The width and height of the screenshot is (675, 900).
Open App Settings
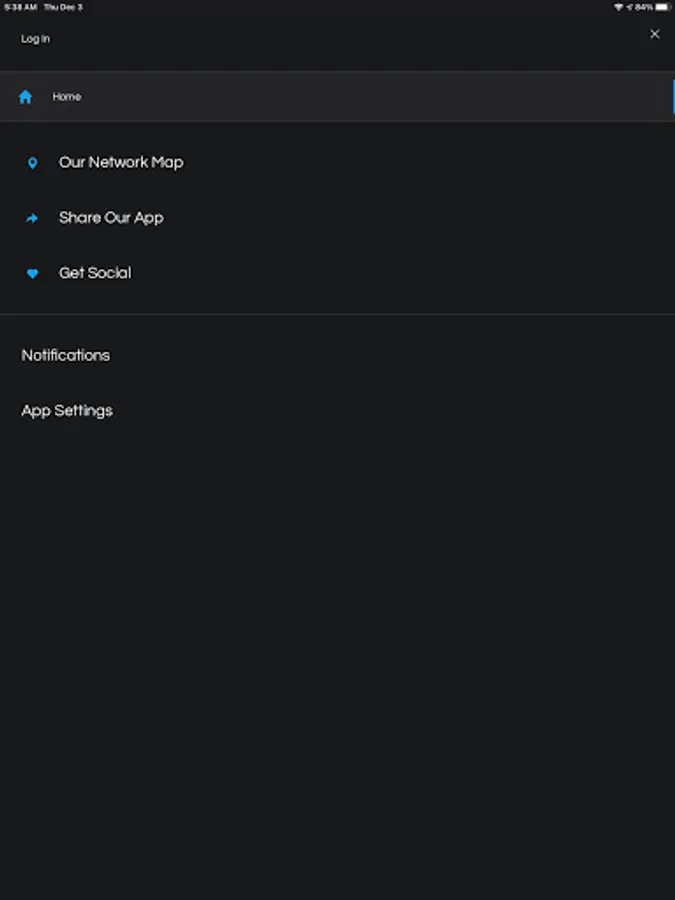(67, 410)
